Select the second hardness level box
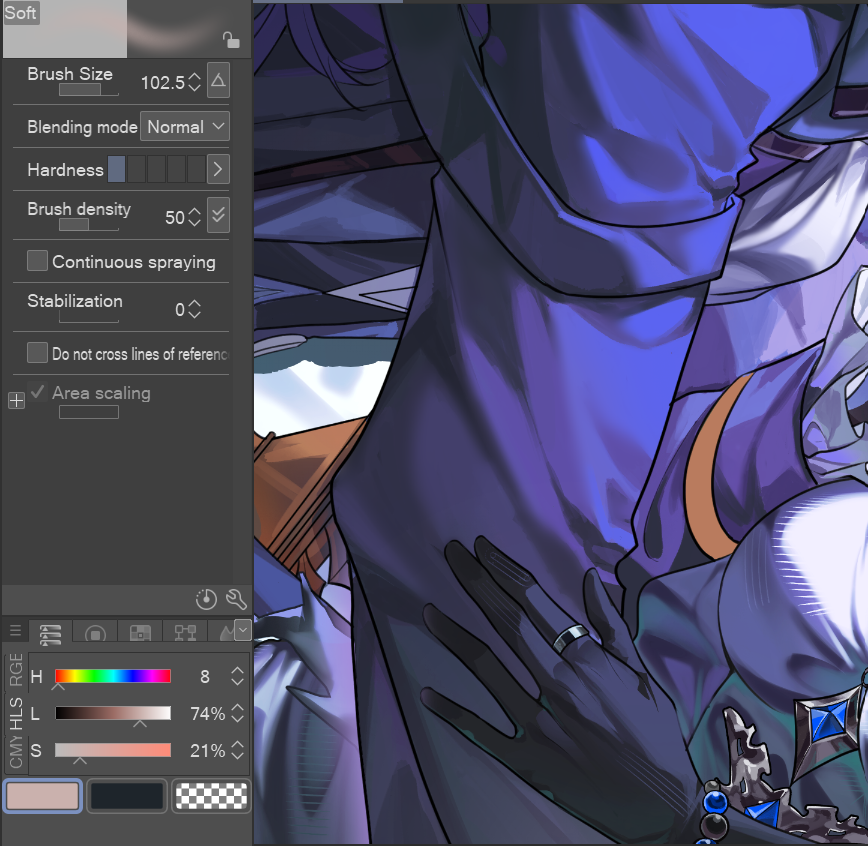 click(136, 169)
